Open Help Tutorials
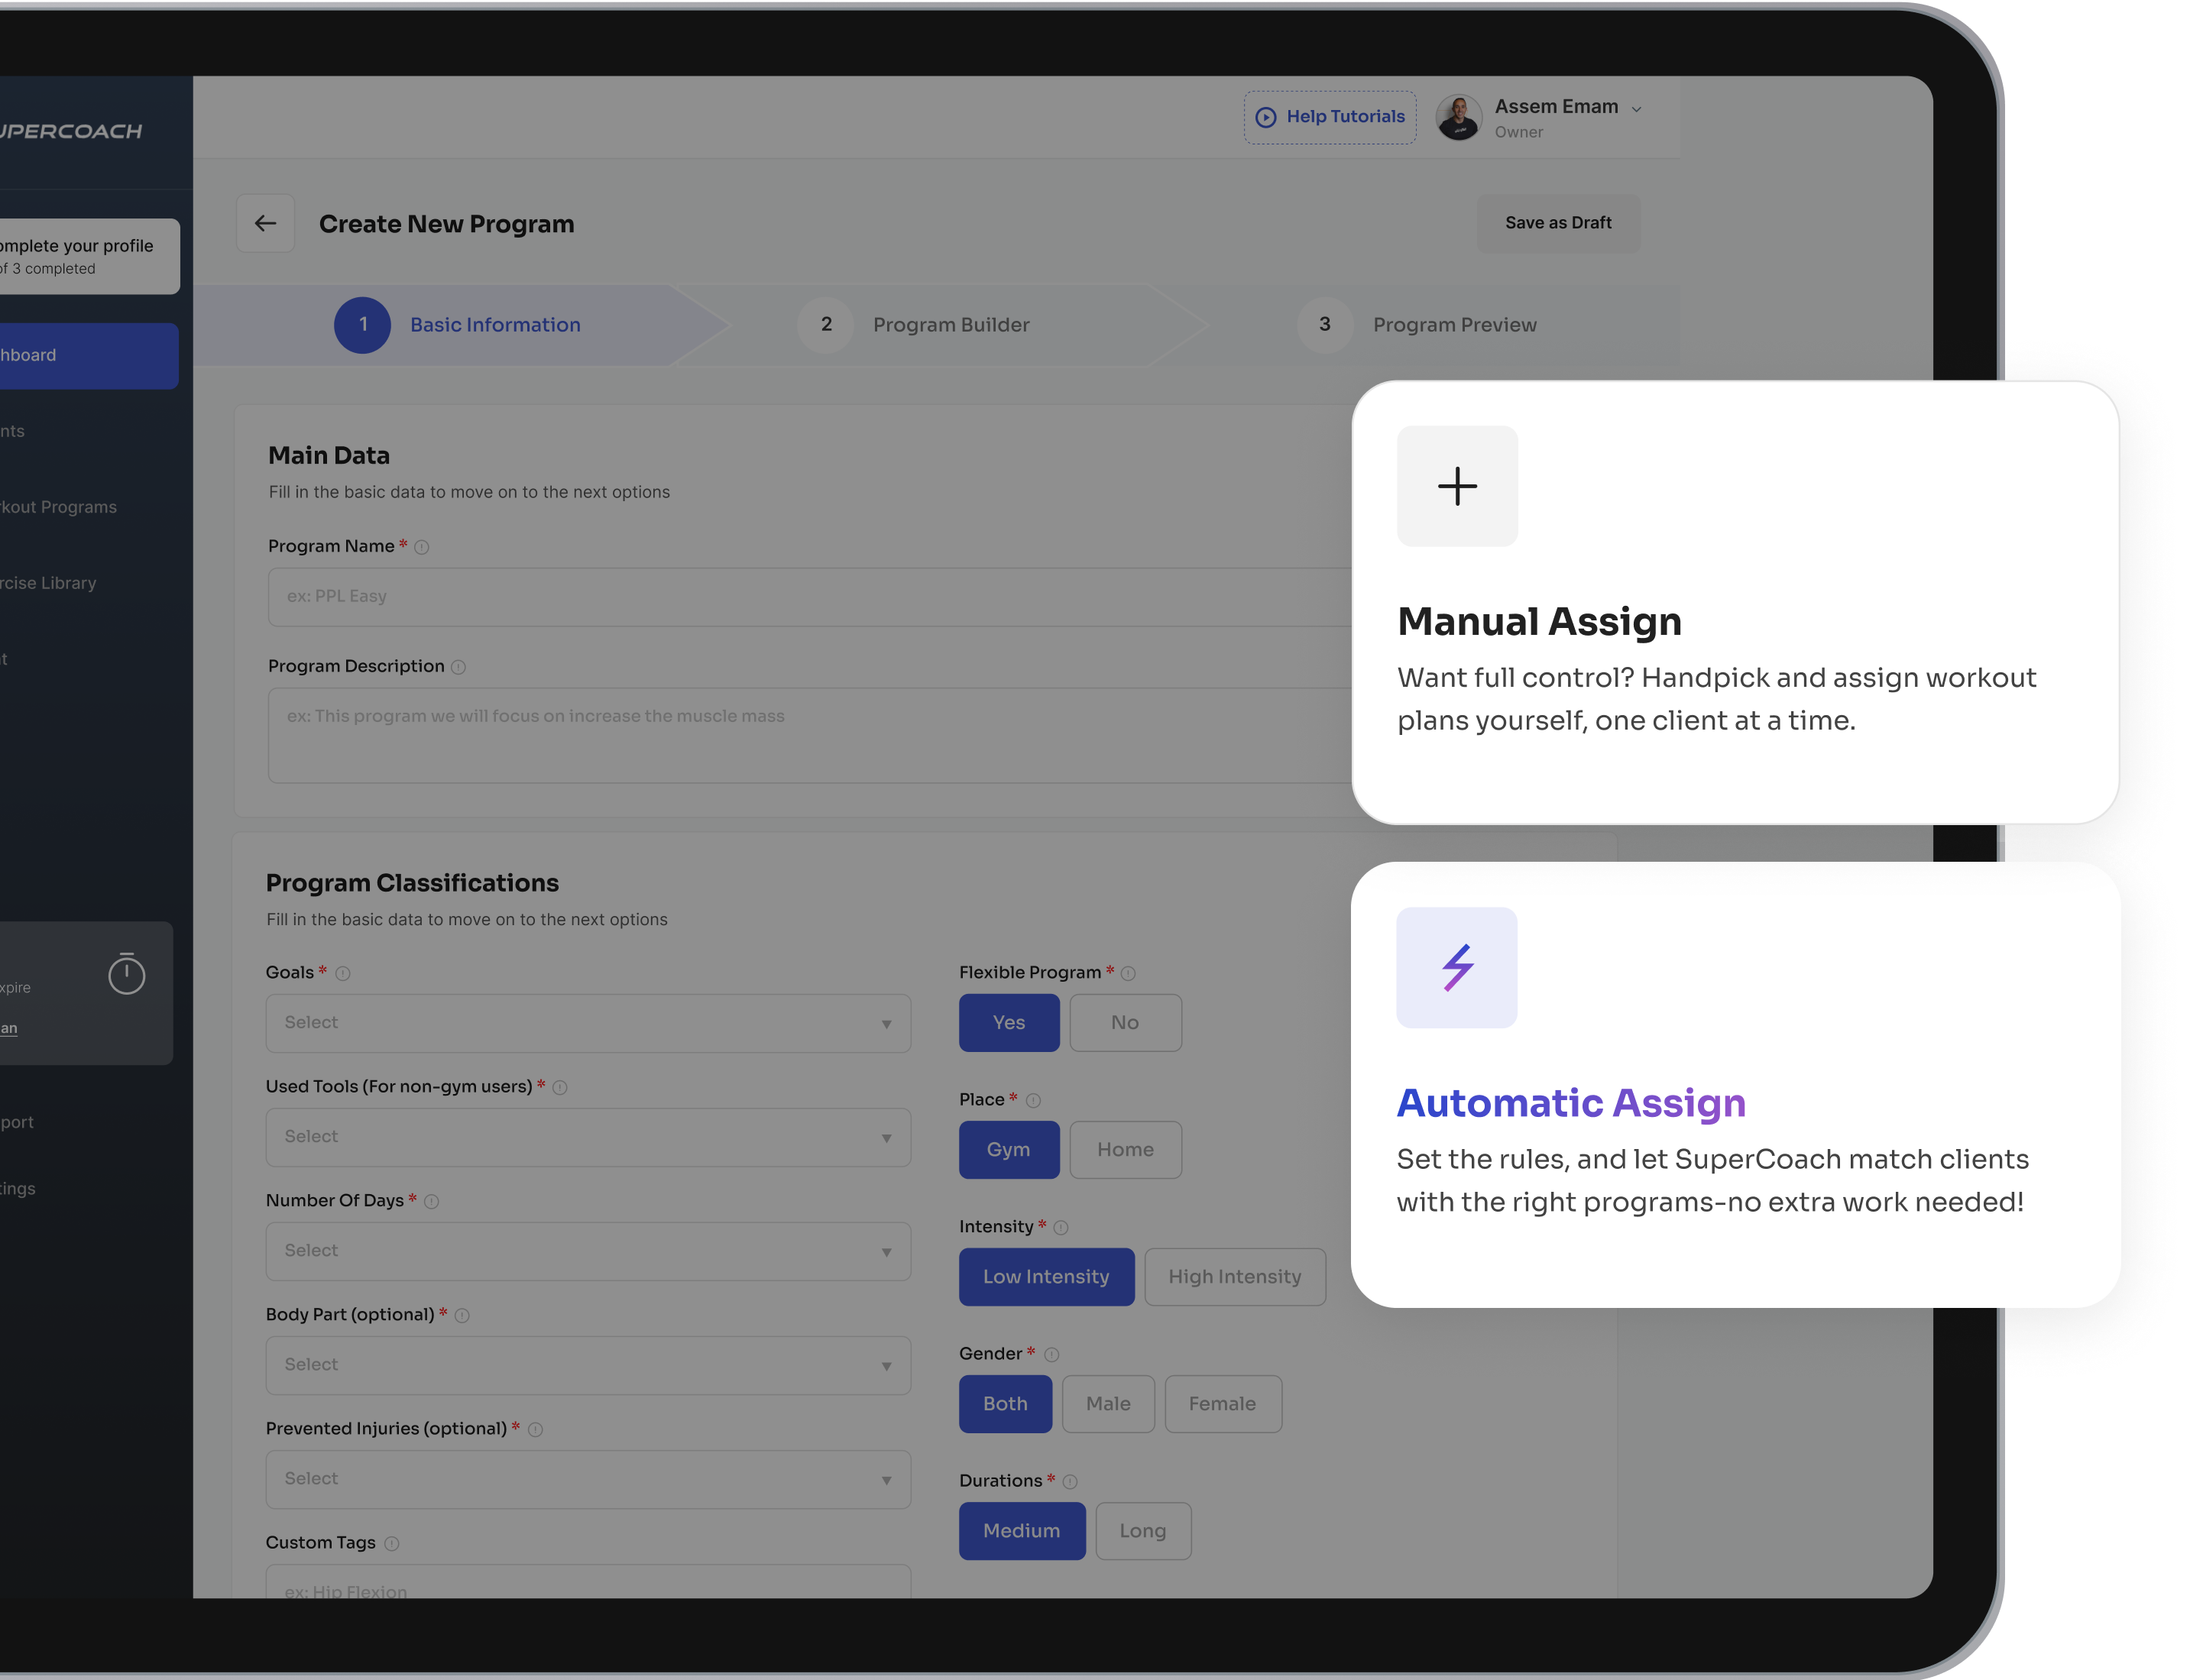This screenshot has width=2190, height=1680. (1330, 117)
